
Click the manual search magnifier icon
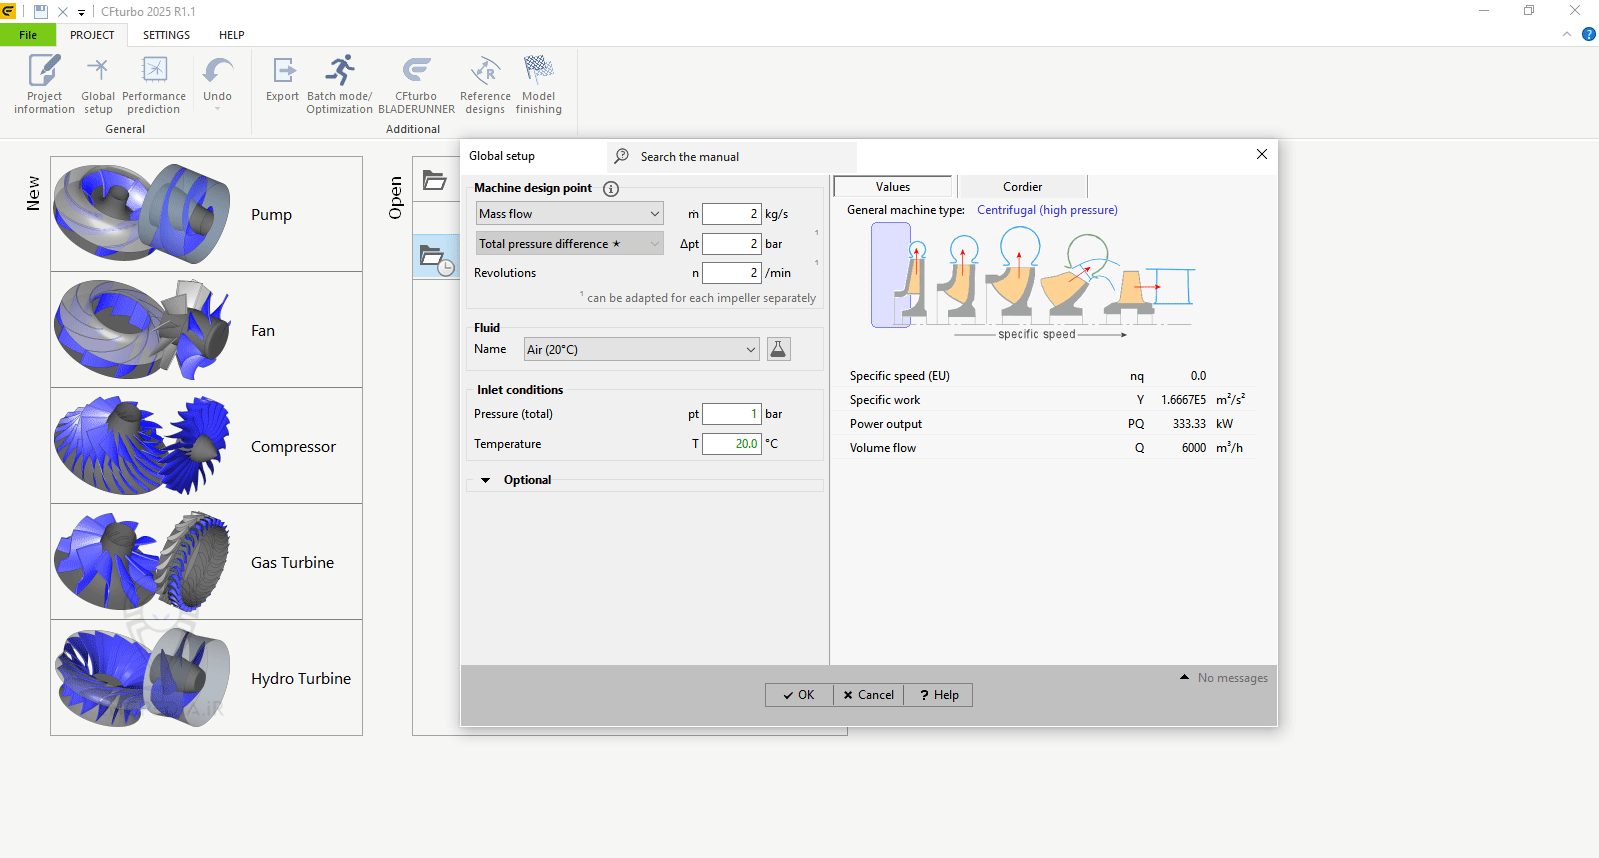pyautogui.click(x=622, y=156)
